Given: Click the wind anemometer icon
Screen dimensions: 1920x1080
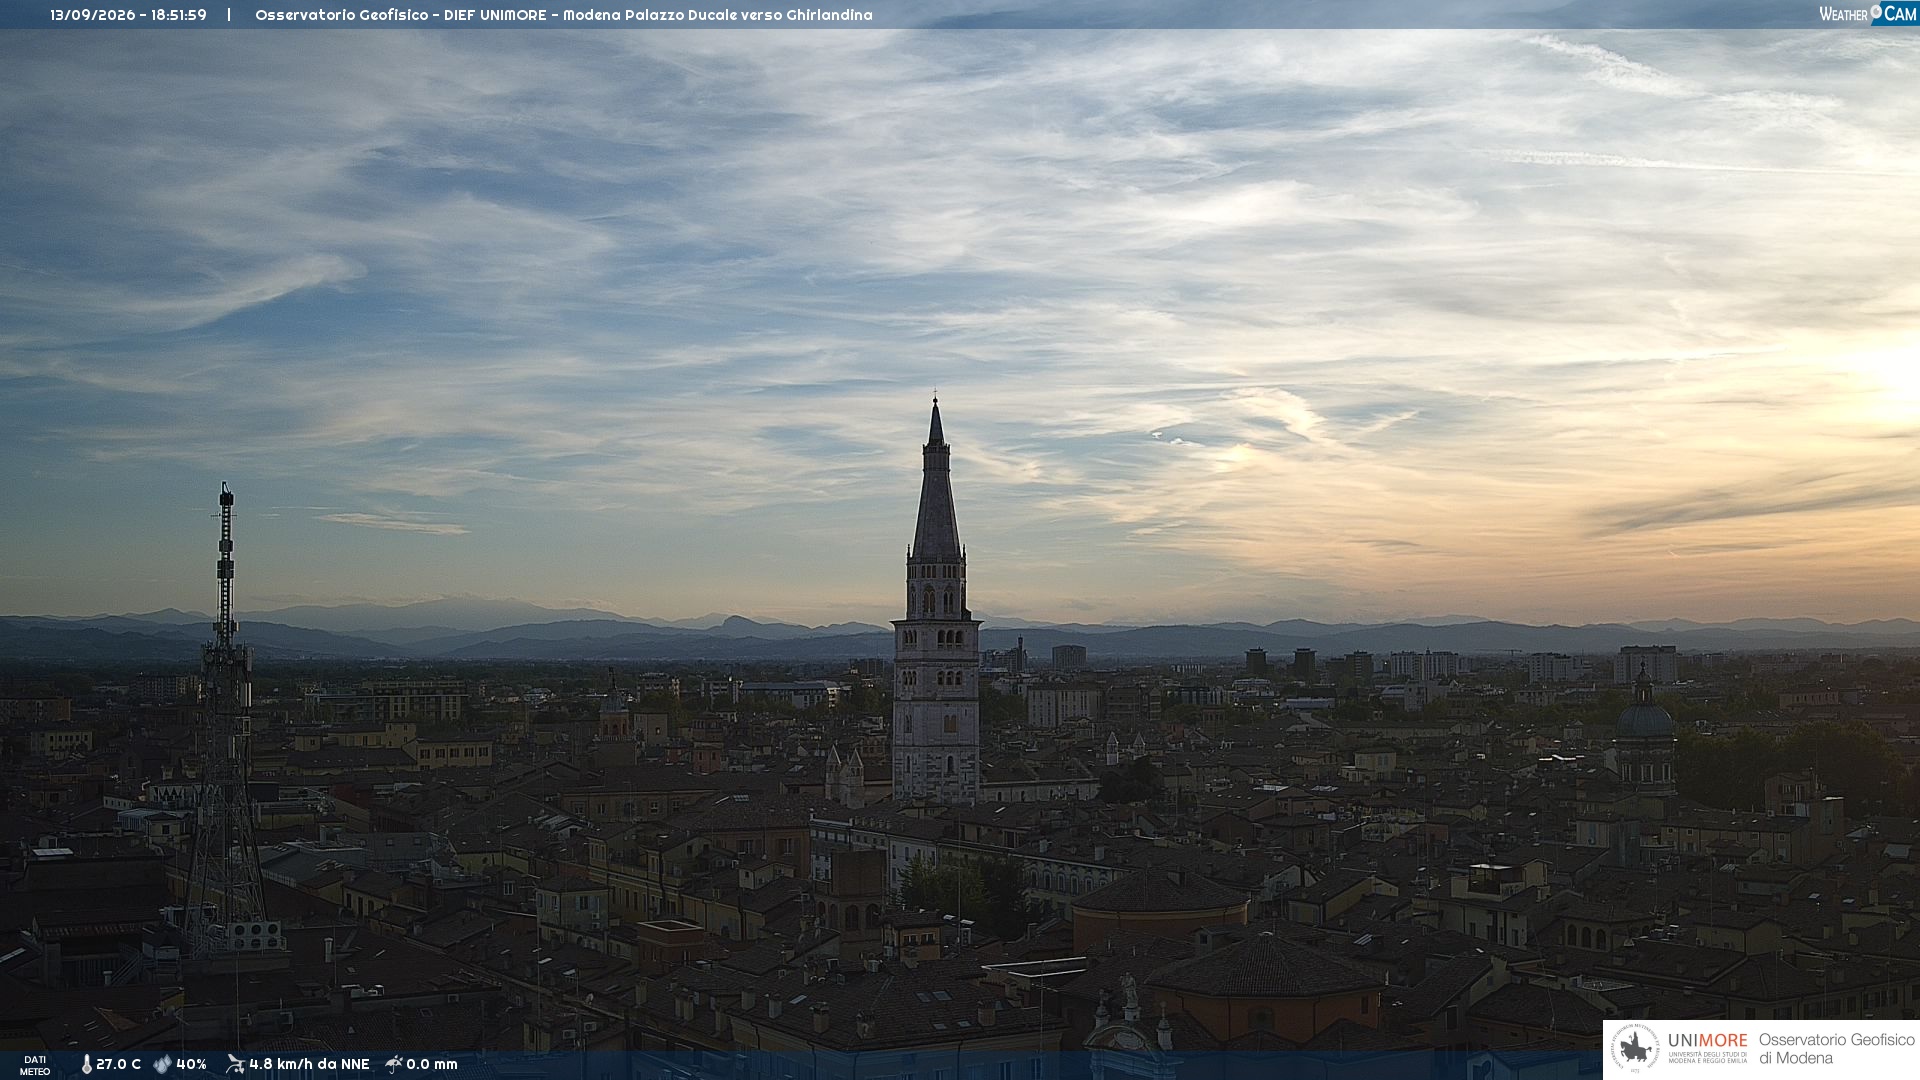Looking at the screenshot, I should click(235, 1064).
